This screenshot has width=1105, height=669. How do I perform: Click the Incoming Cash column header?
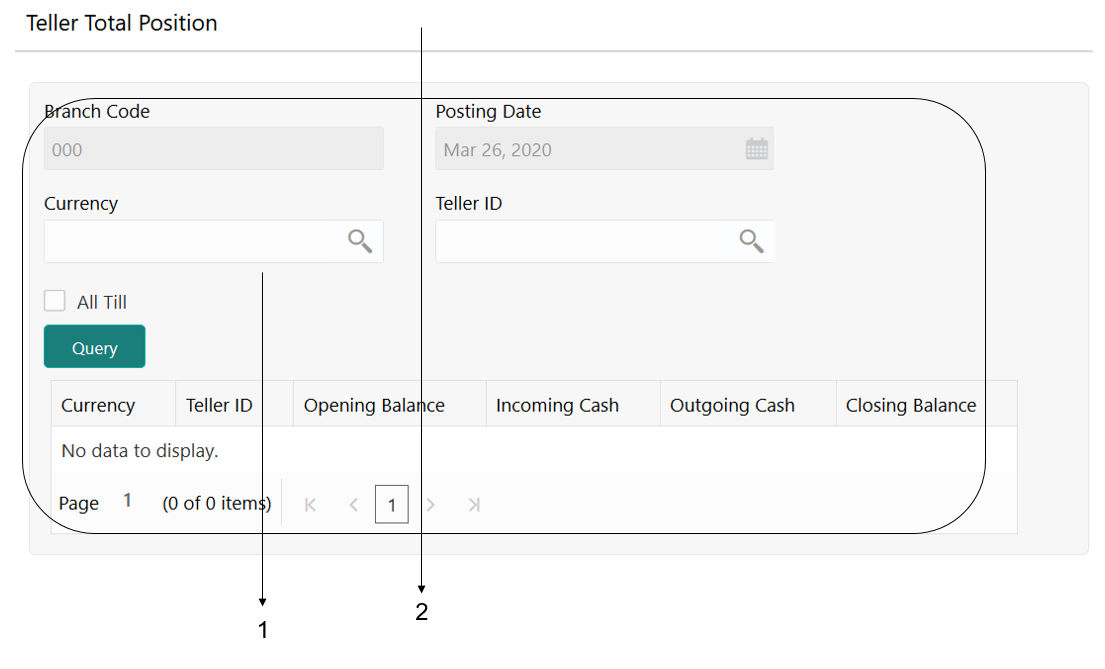pos(557,405)
